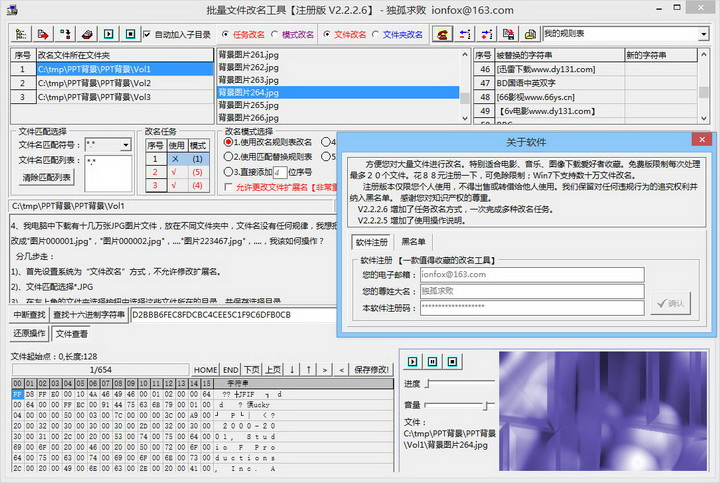Select option 3.直接添加 位序号
Viewport: 720px width, 483px height.
228,172
